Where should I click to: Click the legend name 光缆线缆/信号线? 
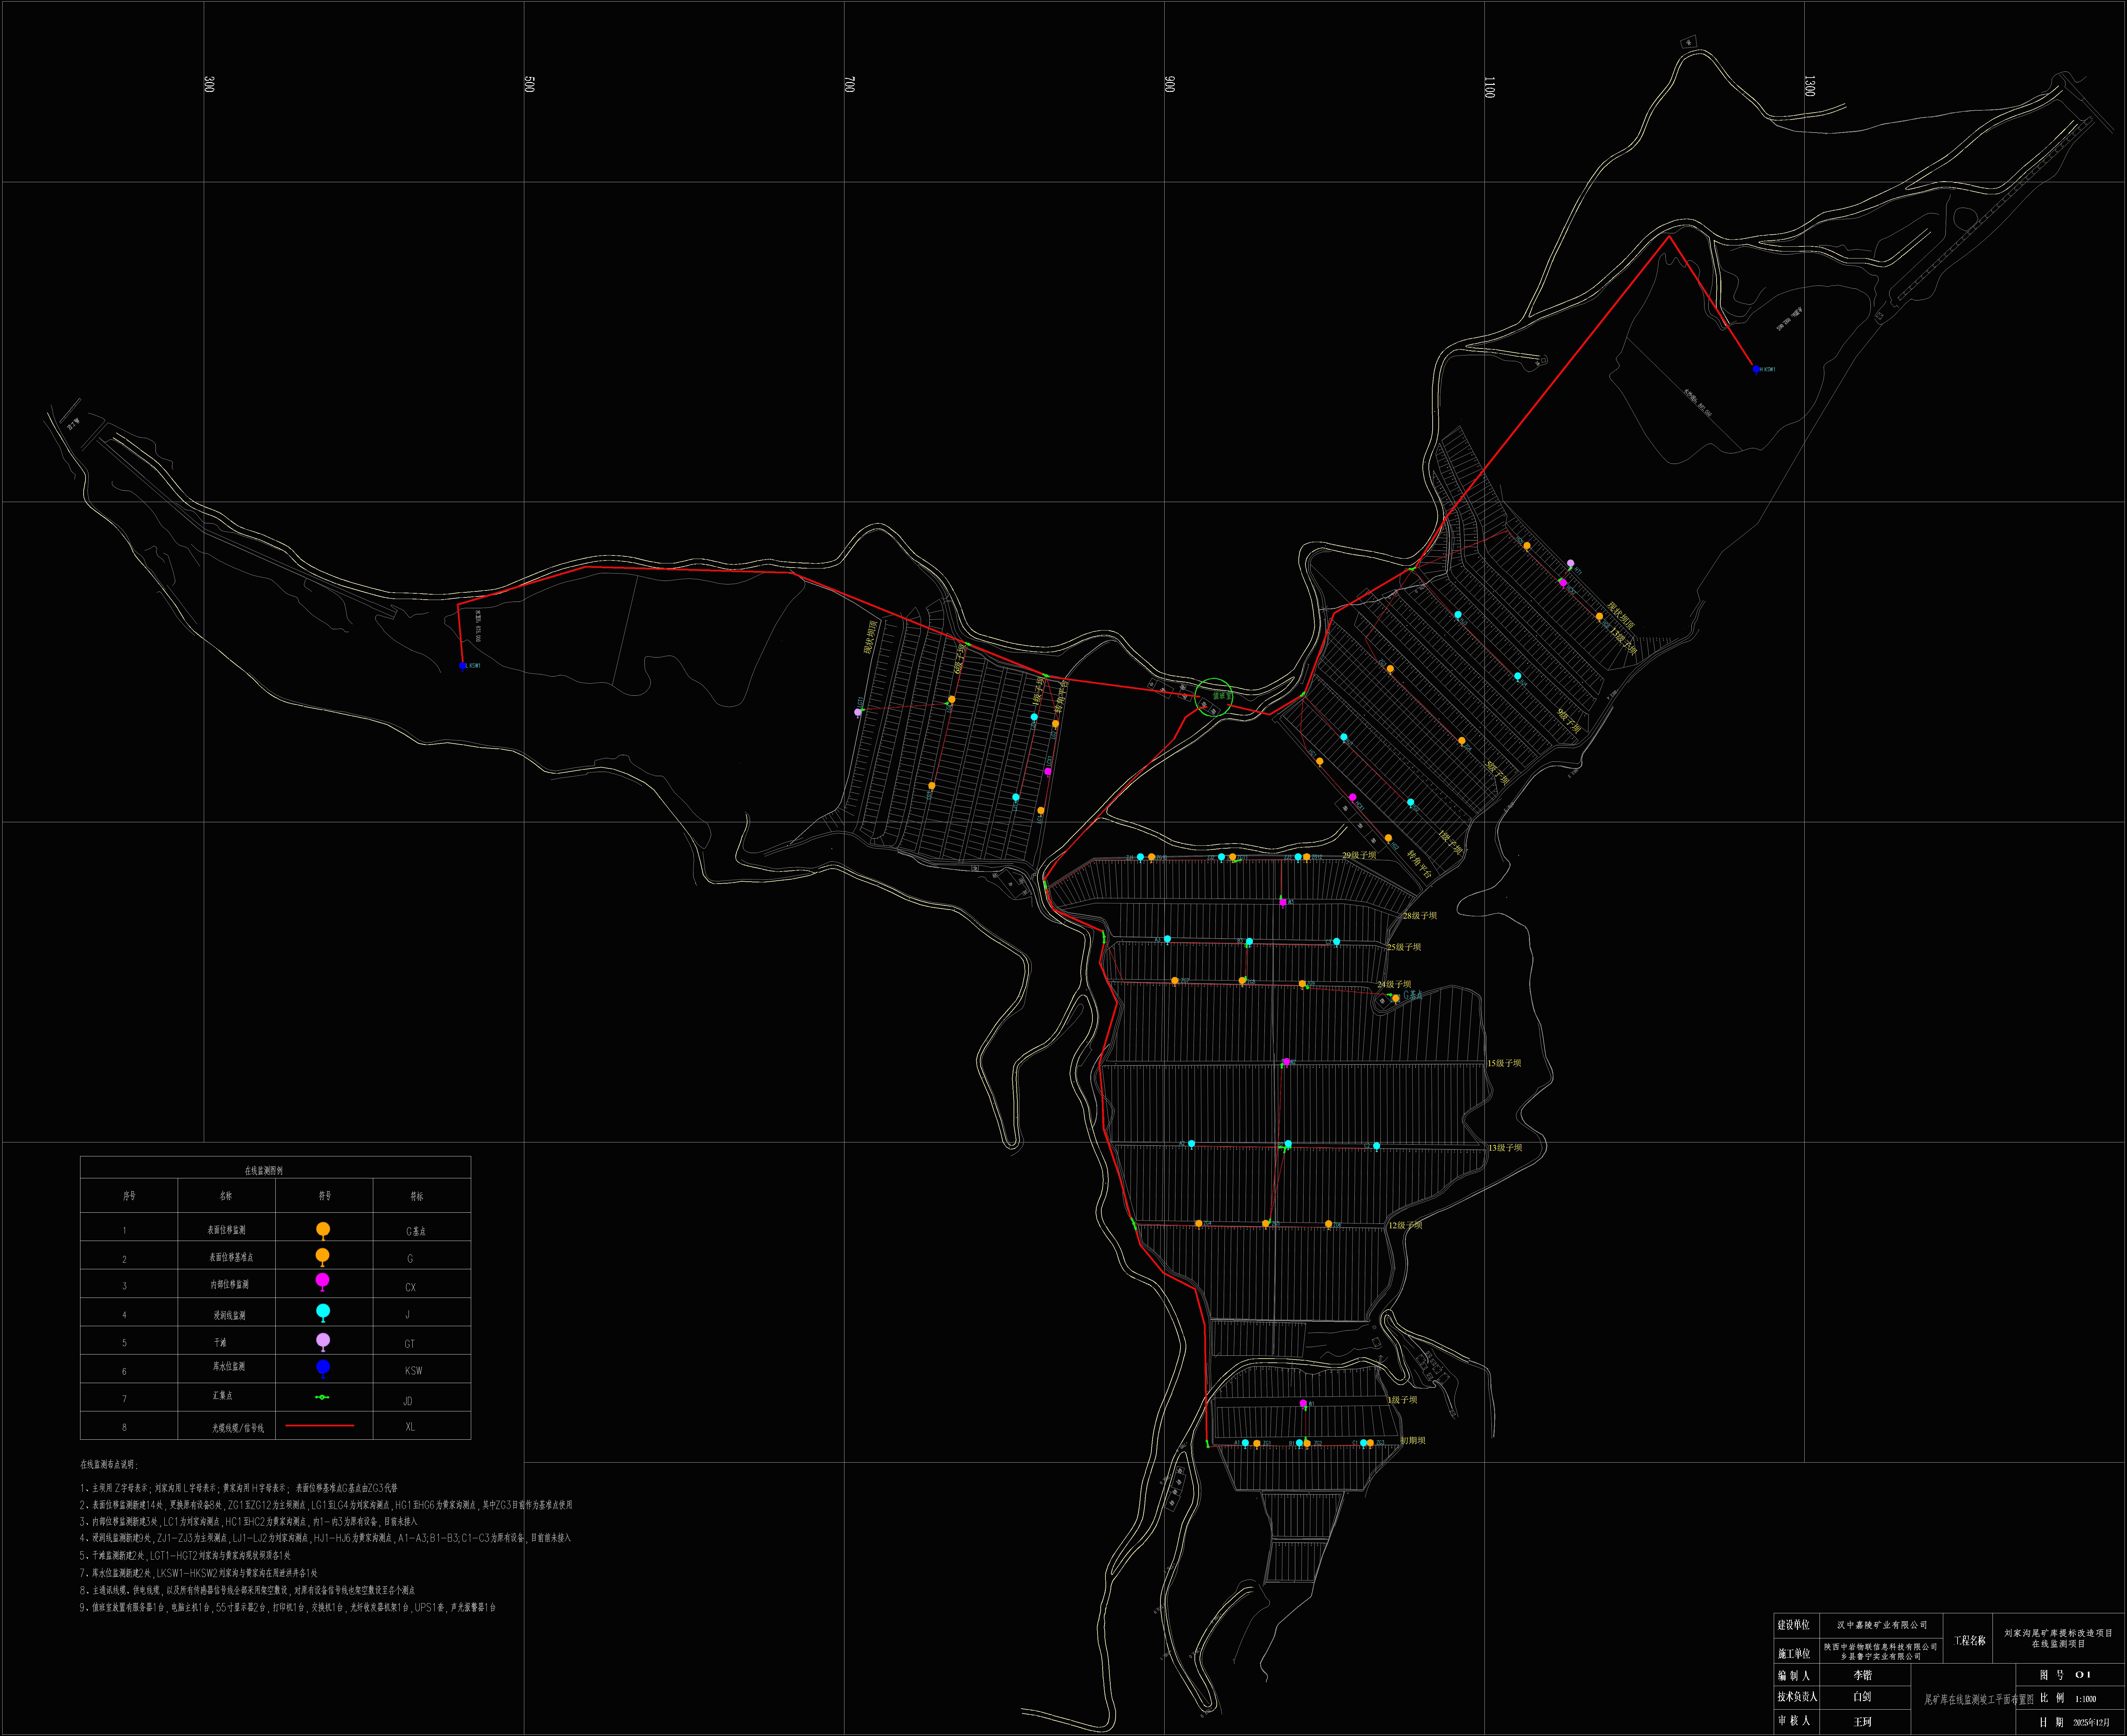238,1428
